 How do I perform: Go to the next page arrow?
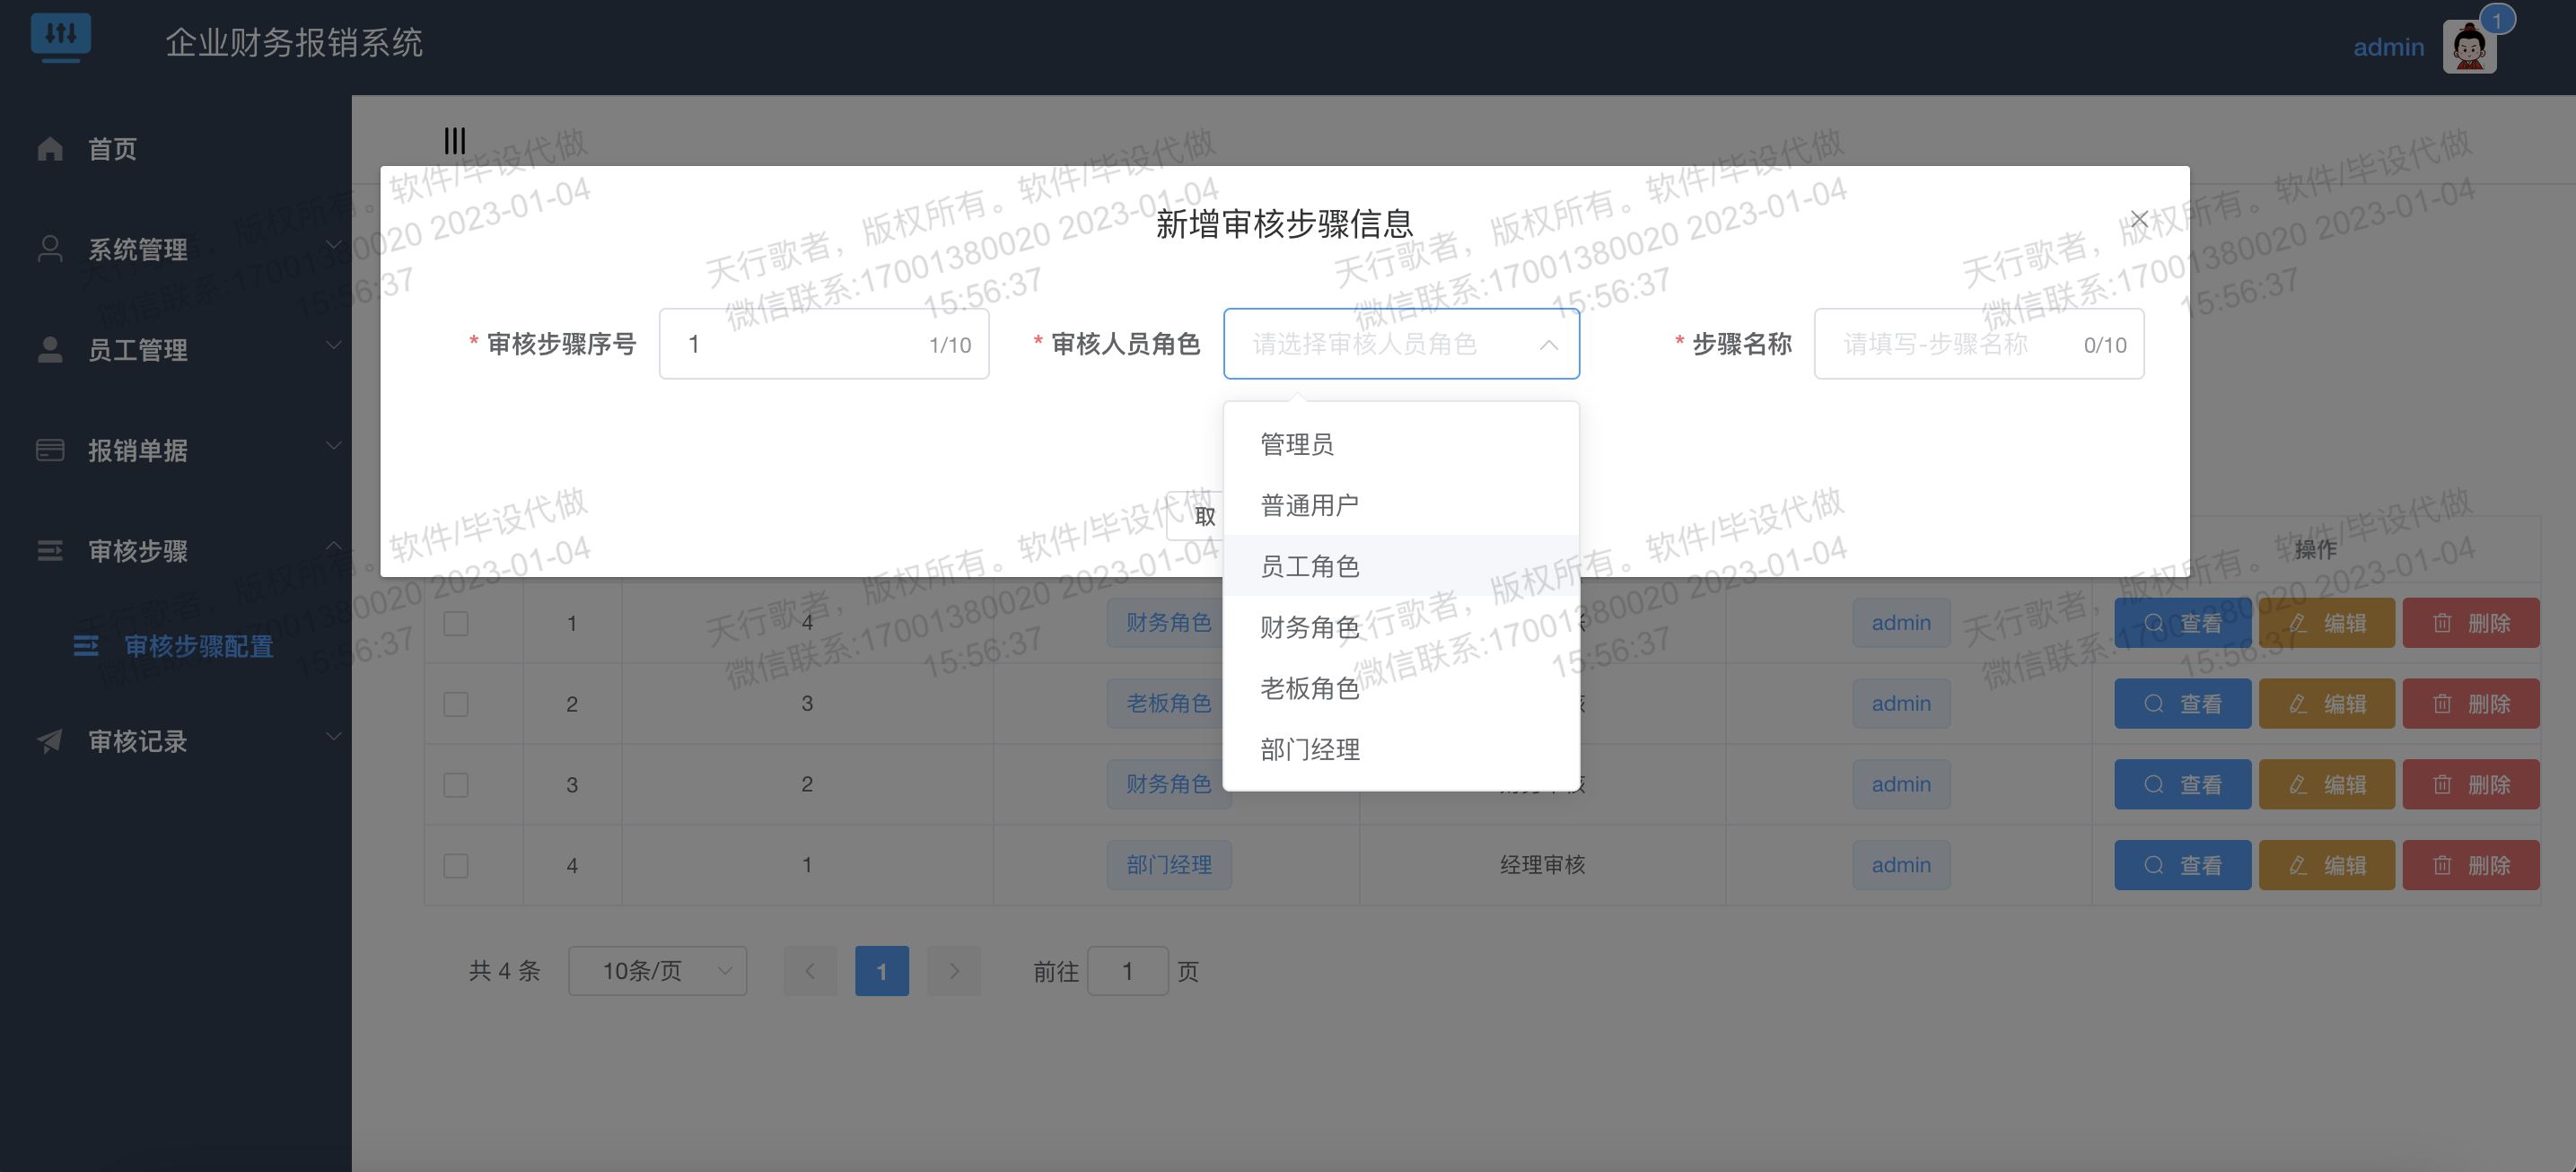[953, 971]
